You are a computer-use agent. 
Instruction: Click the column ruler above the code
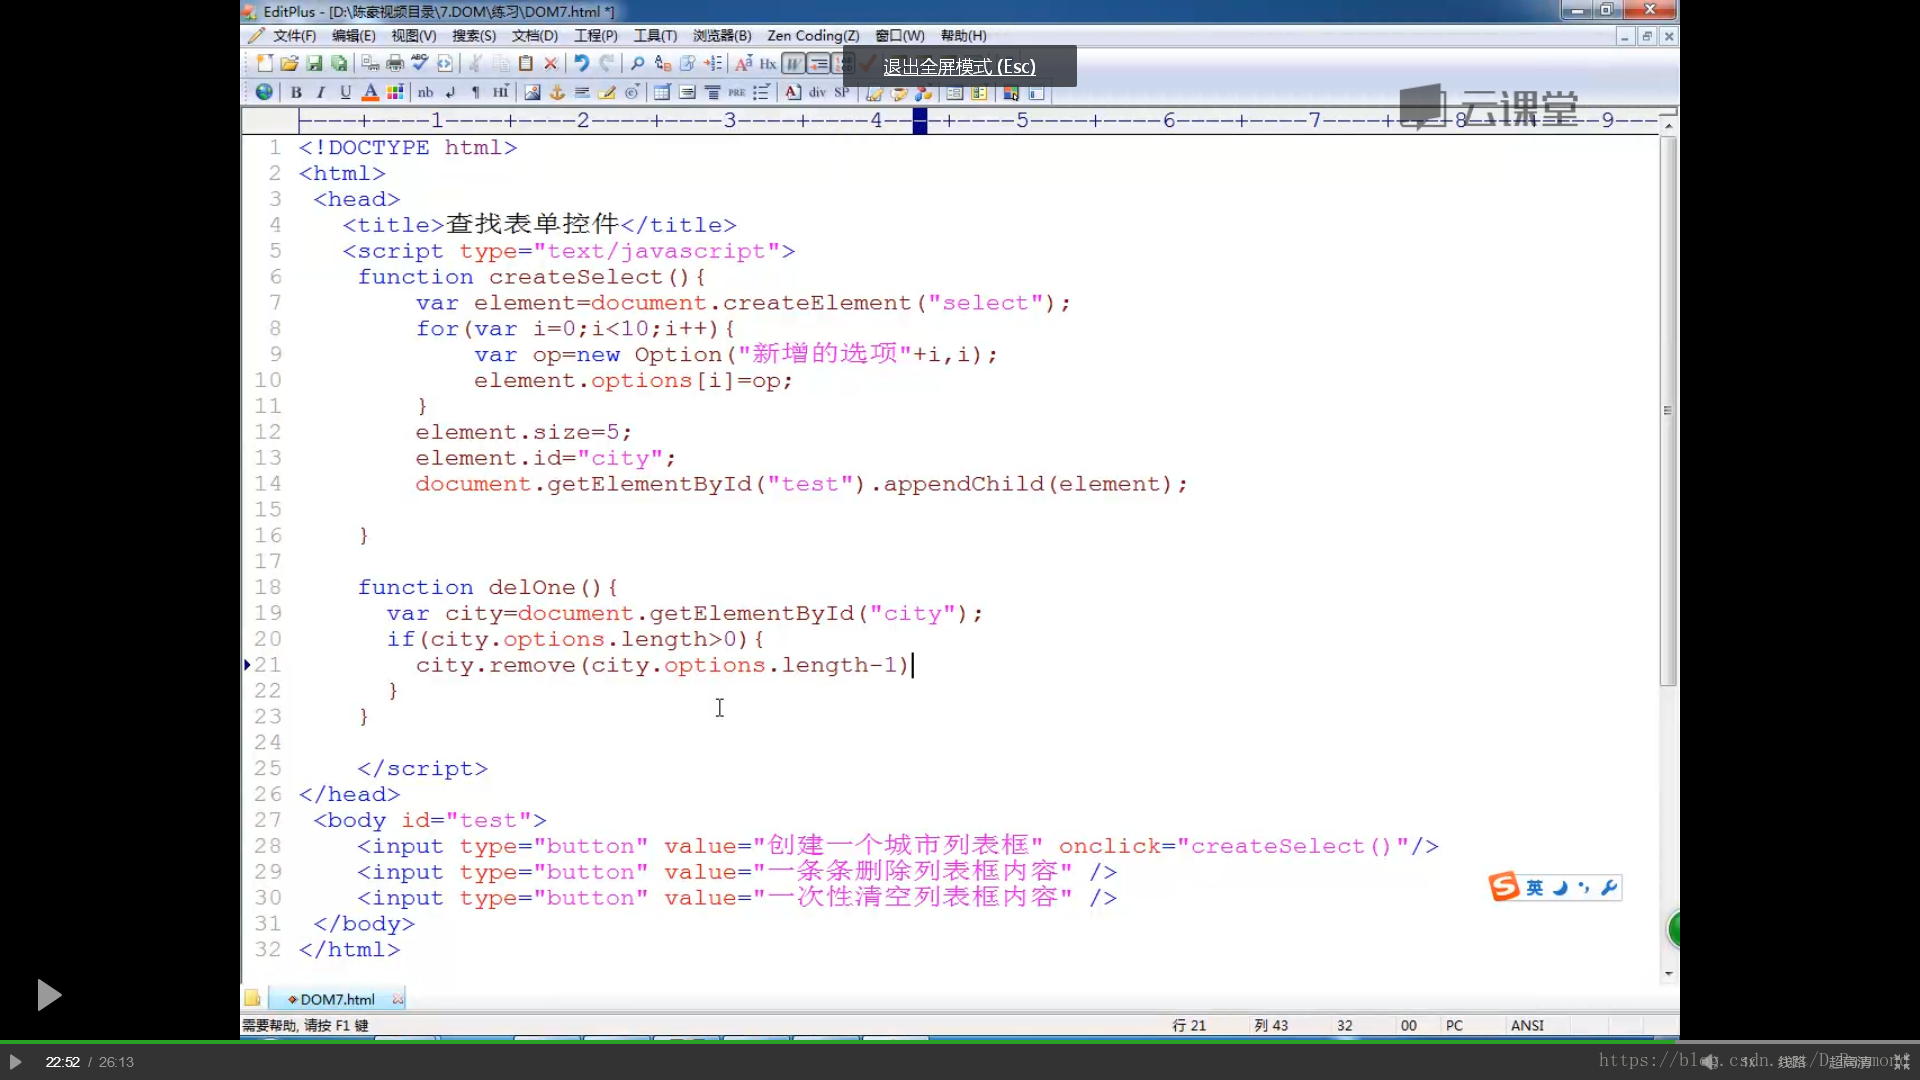coord(977,121)
